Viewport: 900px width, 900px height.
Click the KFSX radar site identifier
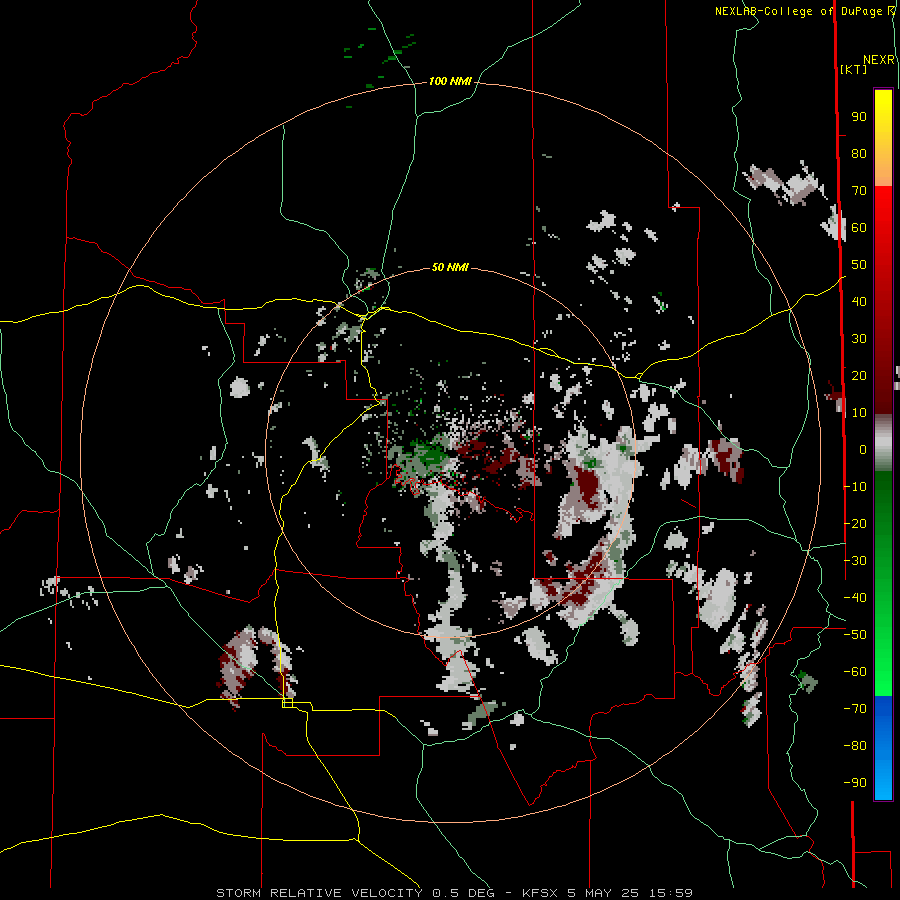pyautogui.click(x=540, y=893)
